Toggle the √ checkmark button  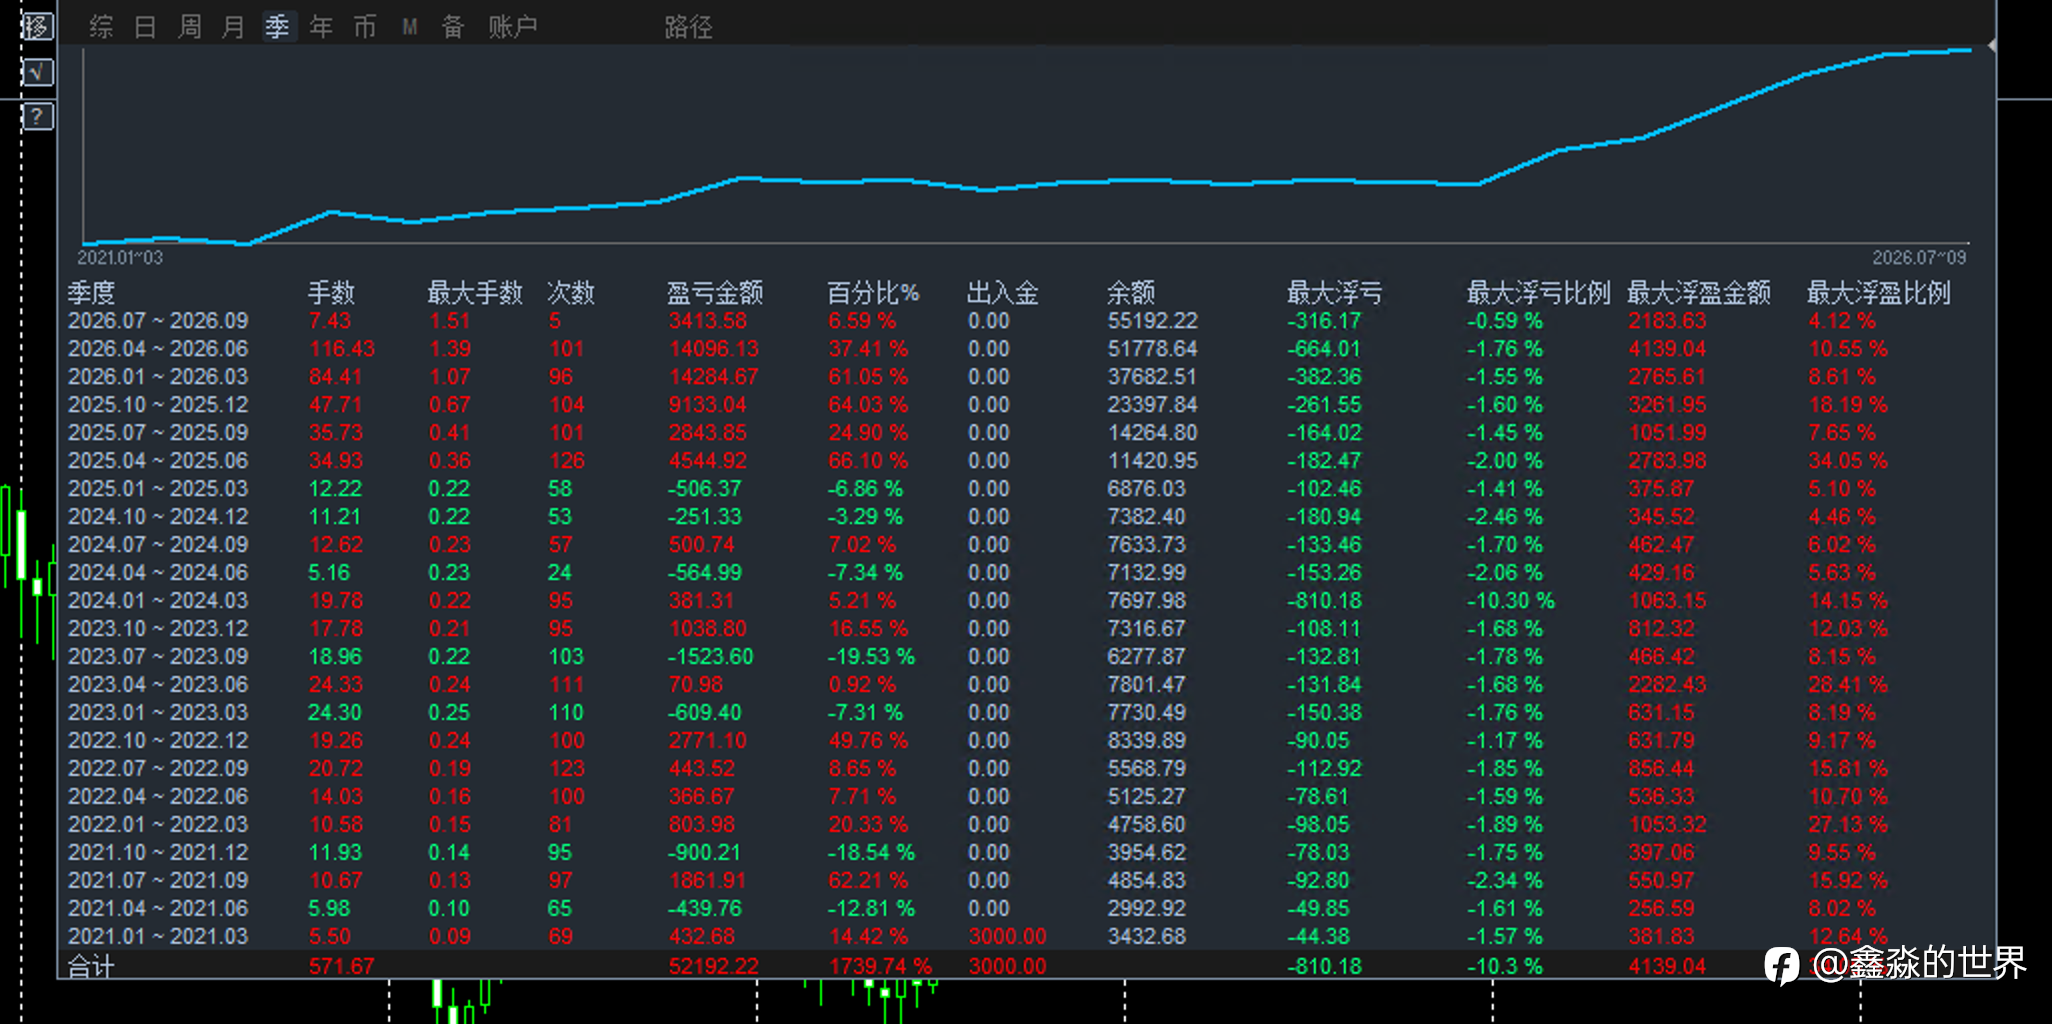click(x=37, y=72)
